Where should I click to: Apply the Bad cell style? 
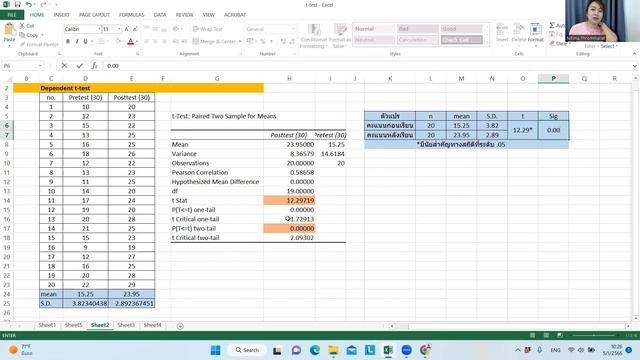[x=418, y=29]
